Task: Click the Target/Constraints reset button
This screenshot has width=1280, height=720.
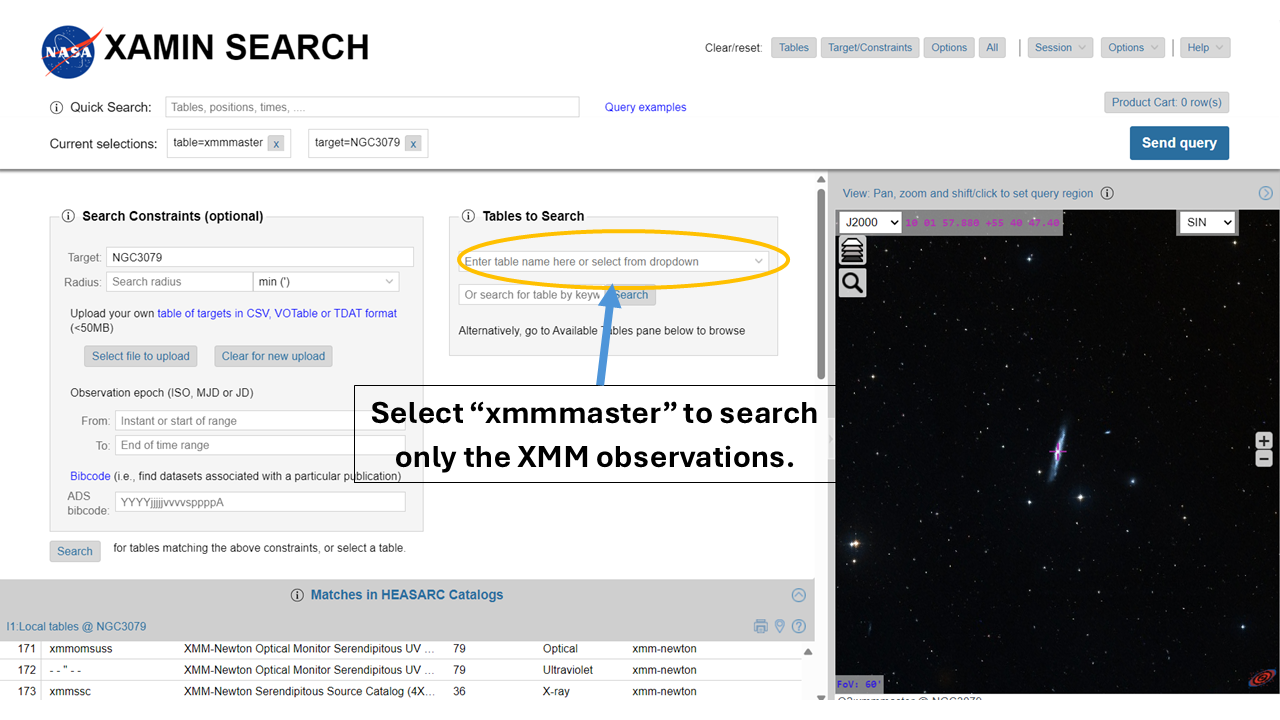Action: [870, 48]
